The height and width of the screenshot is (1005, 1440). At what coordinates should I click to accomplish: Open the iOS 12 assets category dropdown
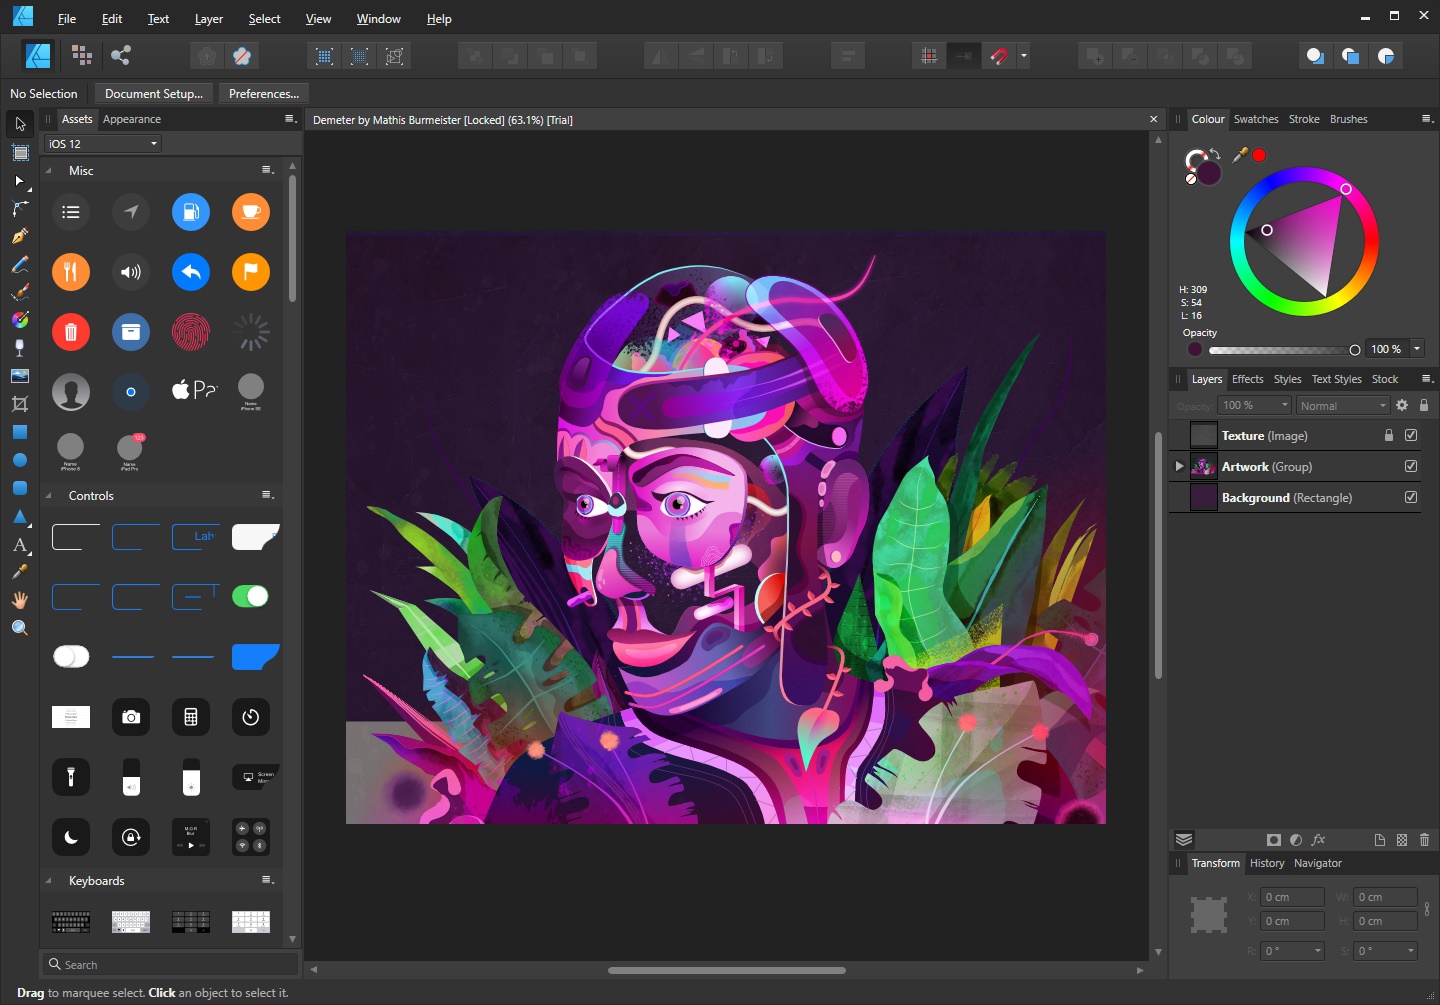pyautogui.click(x=101, y=143)
